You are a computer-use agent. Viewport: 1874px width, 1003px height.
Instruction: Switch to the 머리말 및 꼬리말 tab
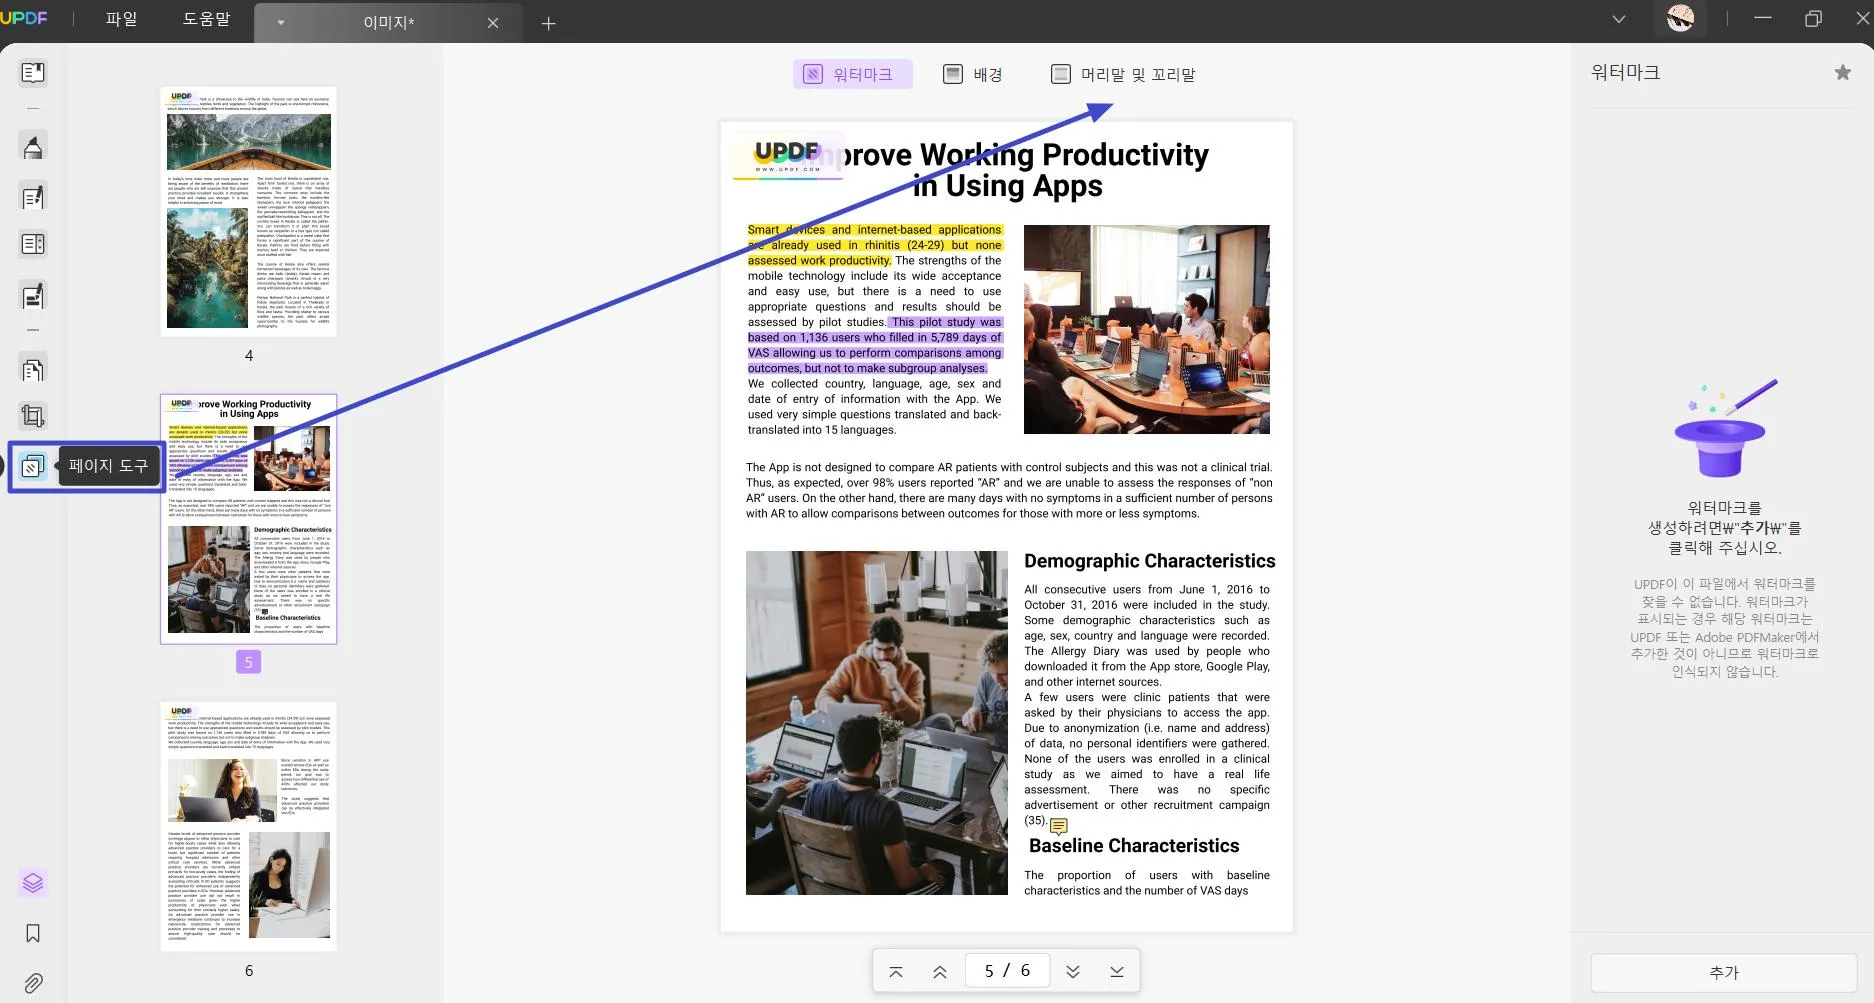click(1123, 74)
